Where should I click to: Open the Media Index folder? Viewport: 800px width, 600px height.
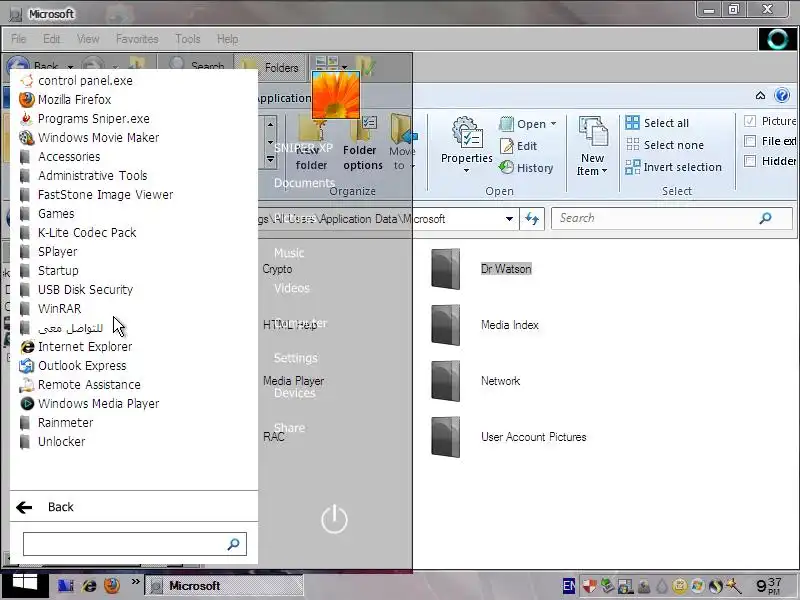485,325
